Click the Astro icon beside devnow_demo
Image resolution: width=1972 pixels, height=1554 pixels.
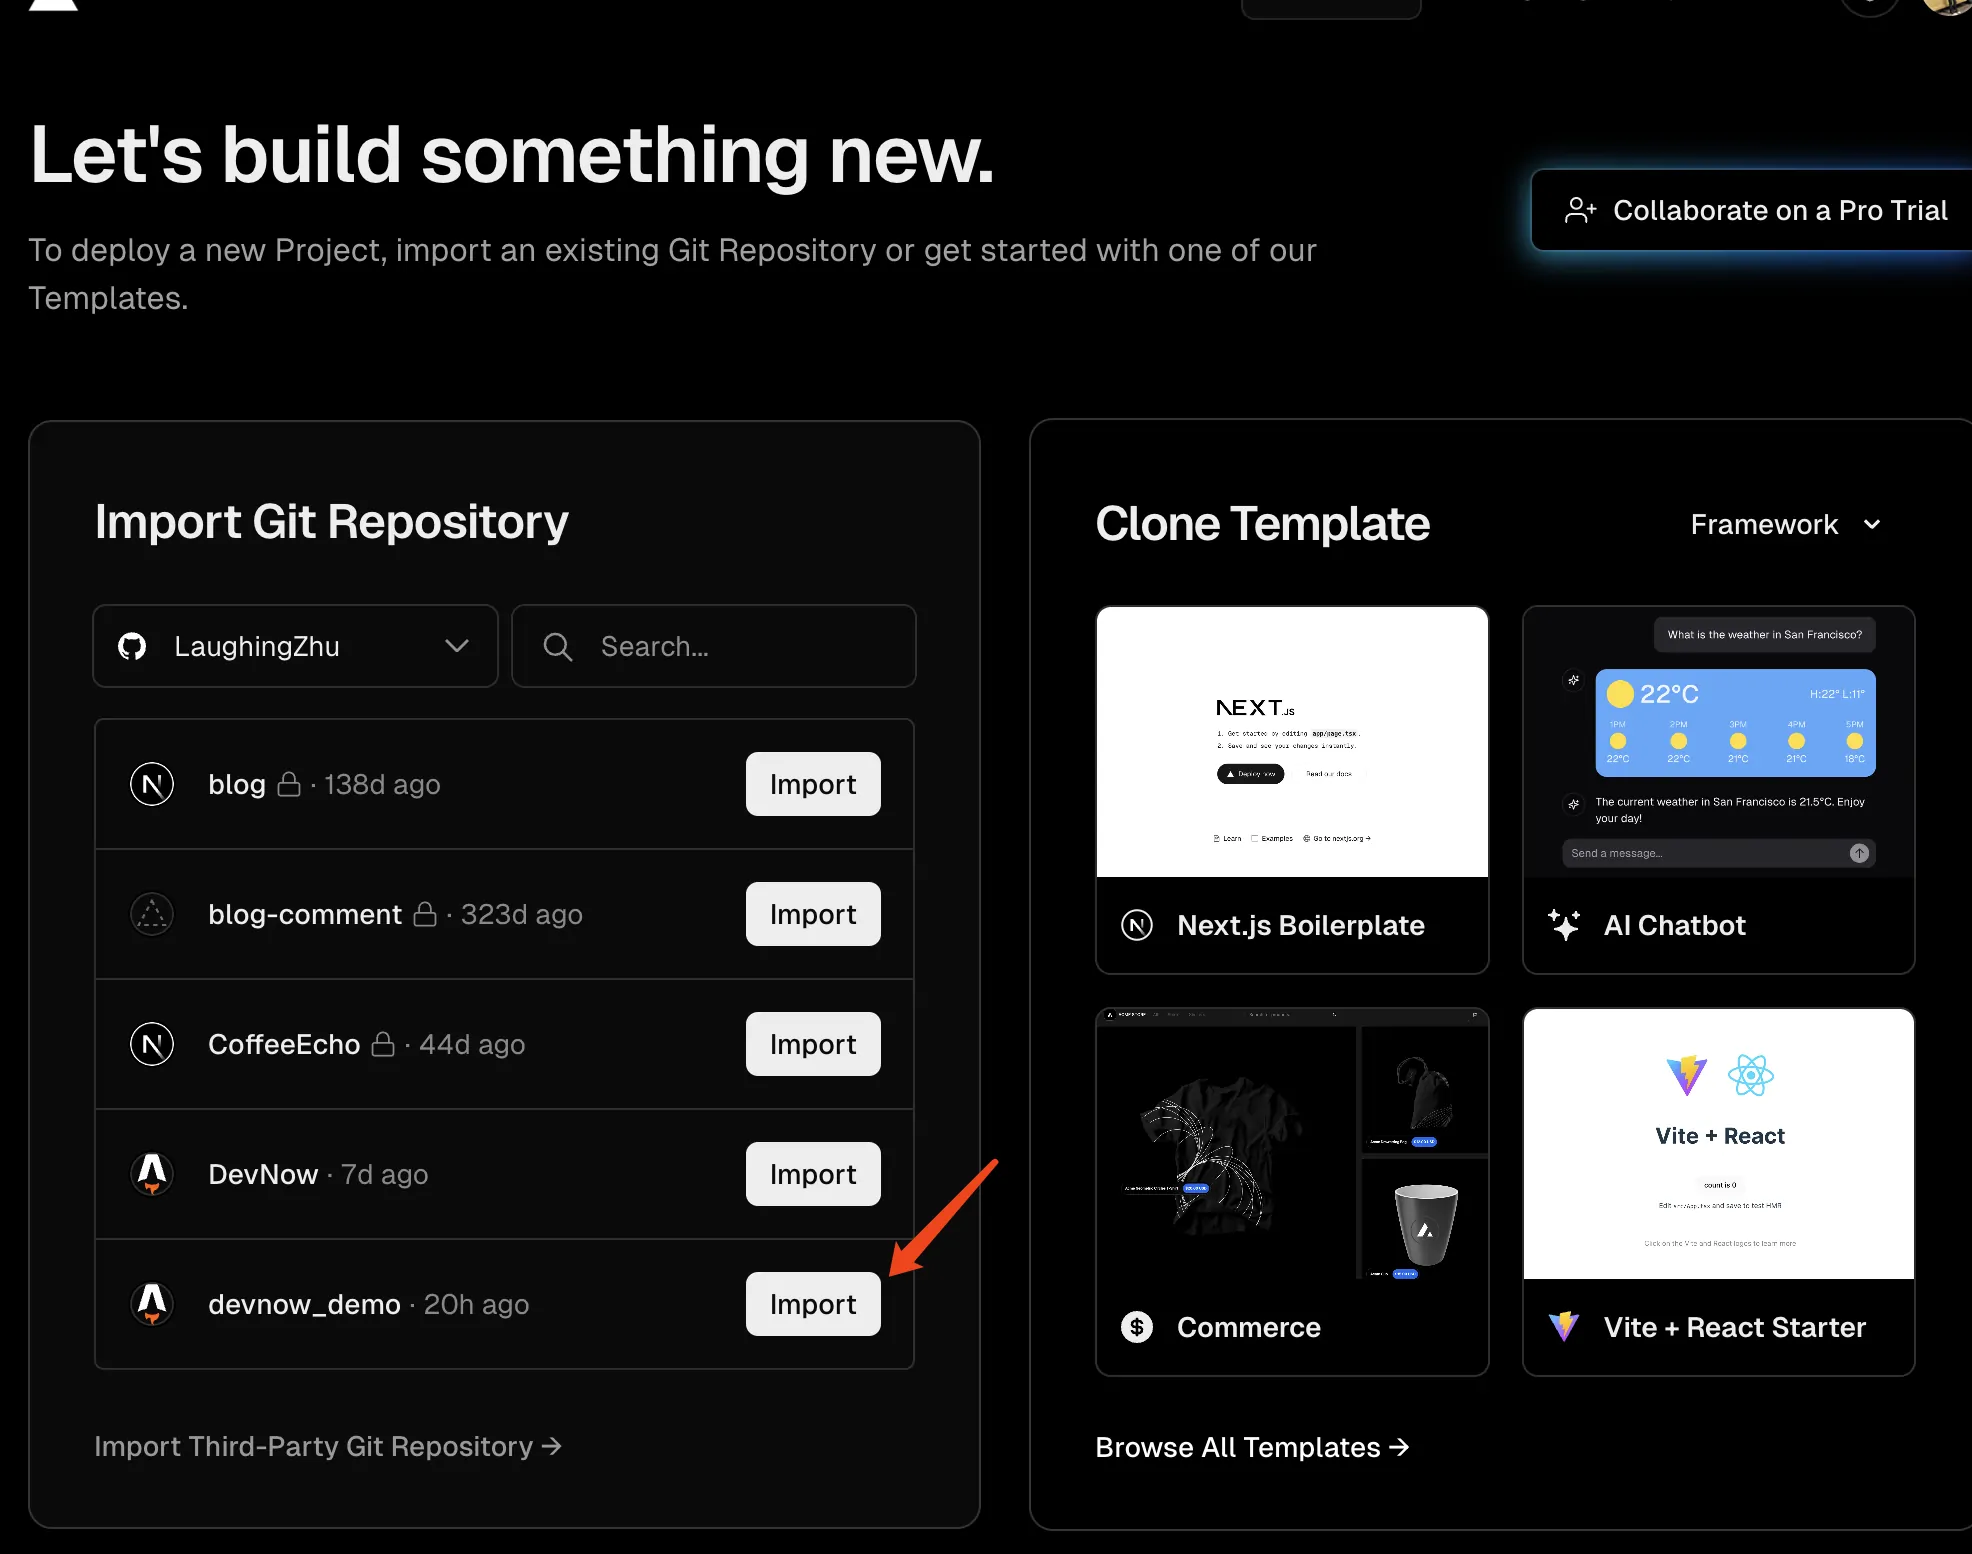pos(152,1304)
